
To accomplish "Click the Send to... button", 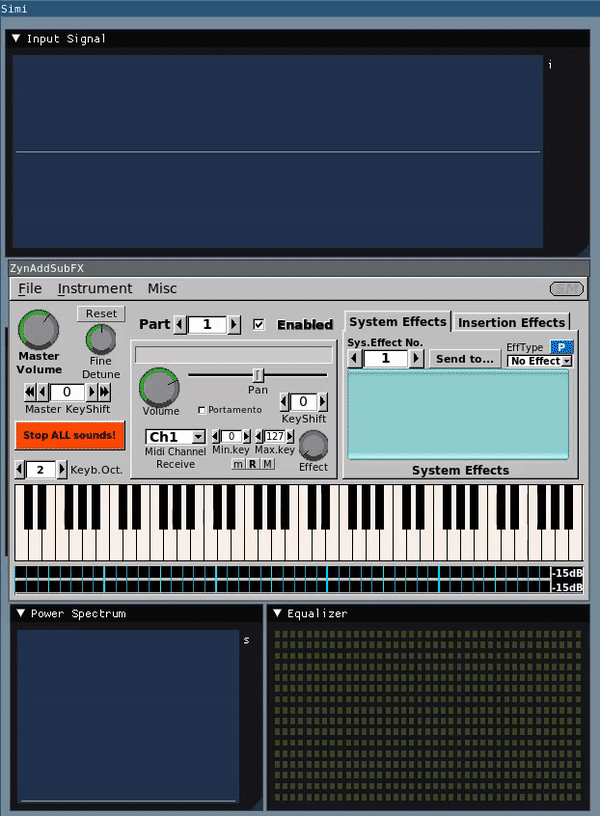I will click(465, 358).
